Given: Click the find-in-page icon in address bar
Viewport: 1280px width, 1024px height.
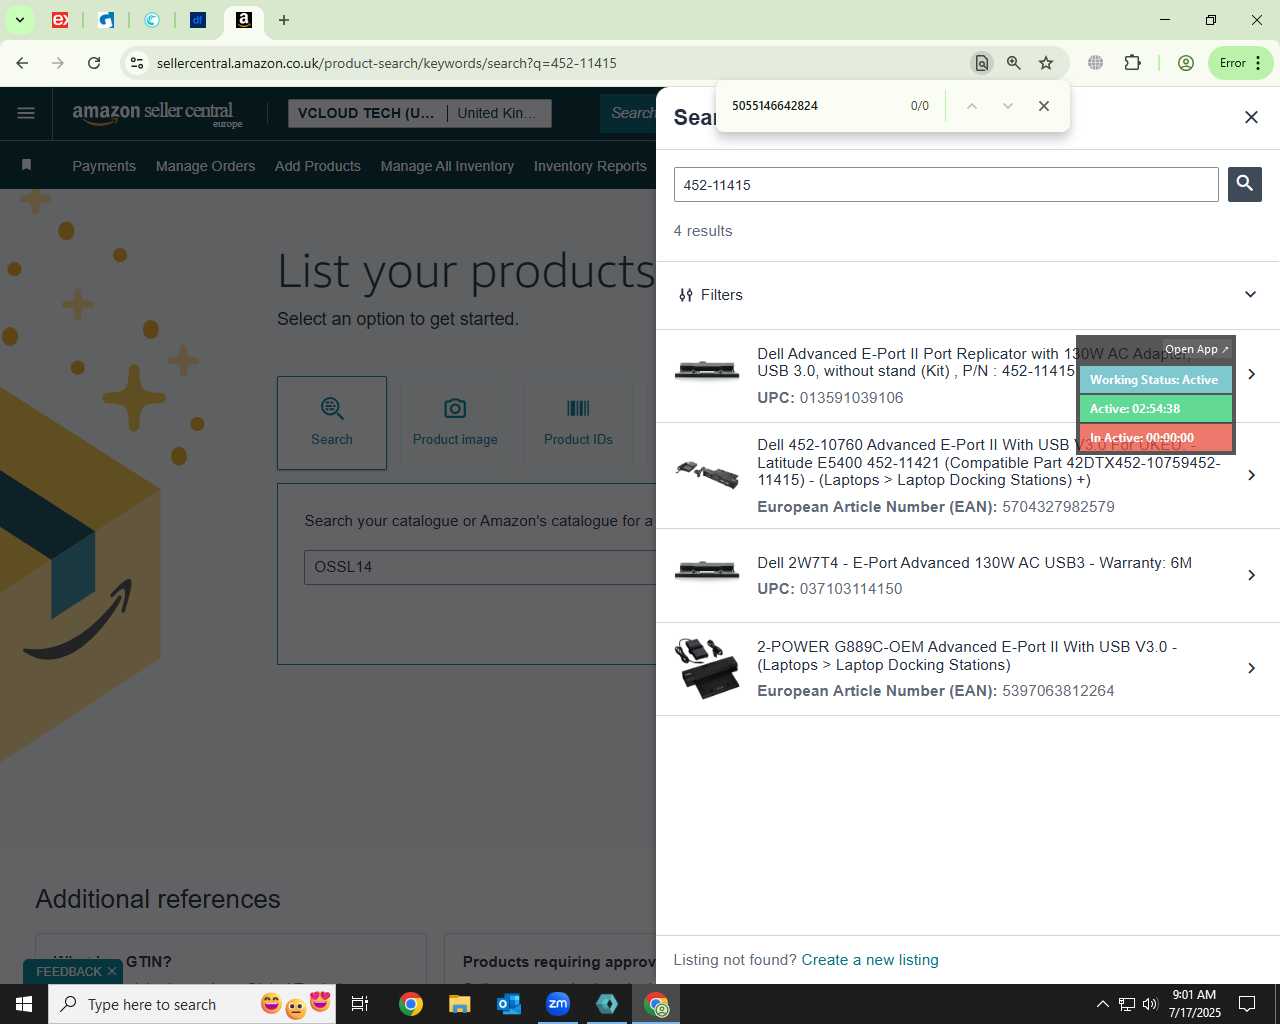Looking at the screenshot, I should click(x=982, y=63).
